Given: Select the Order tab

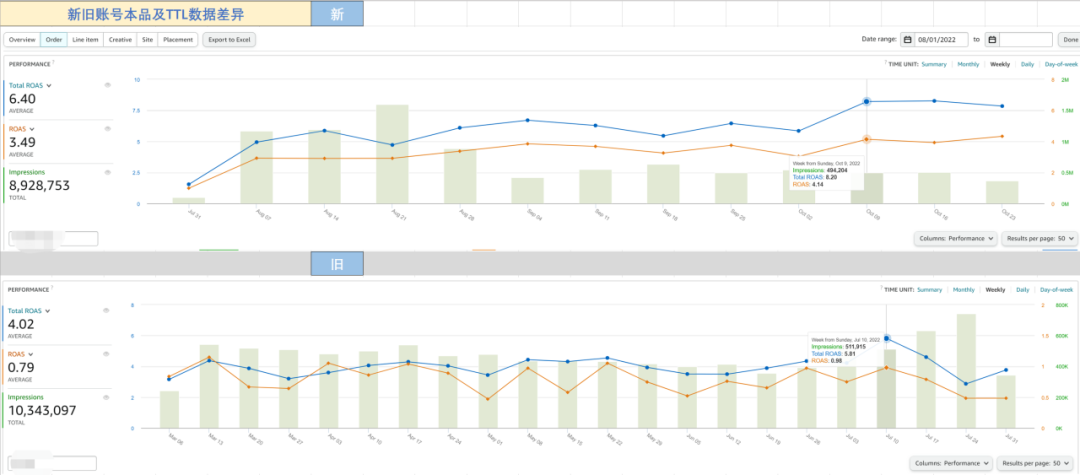Looking at the screenshot, I should (54, 40).
